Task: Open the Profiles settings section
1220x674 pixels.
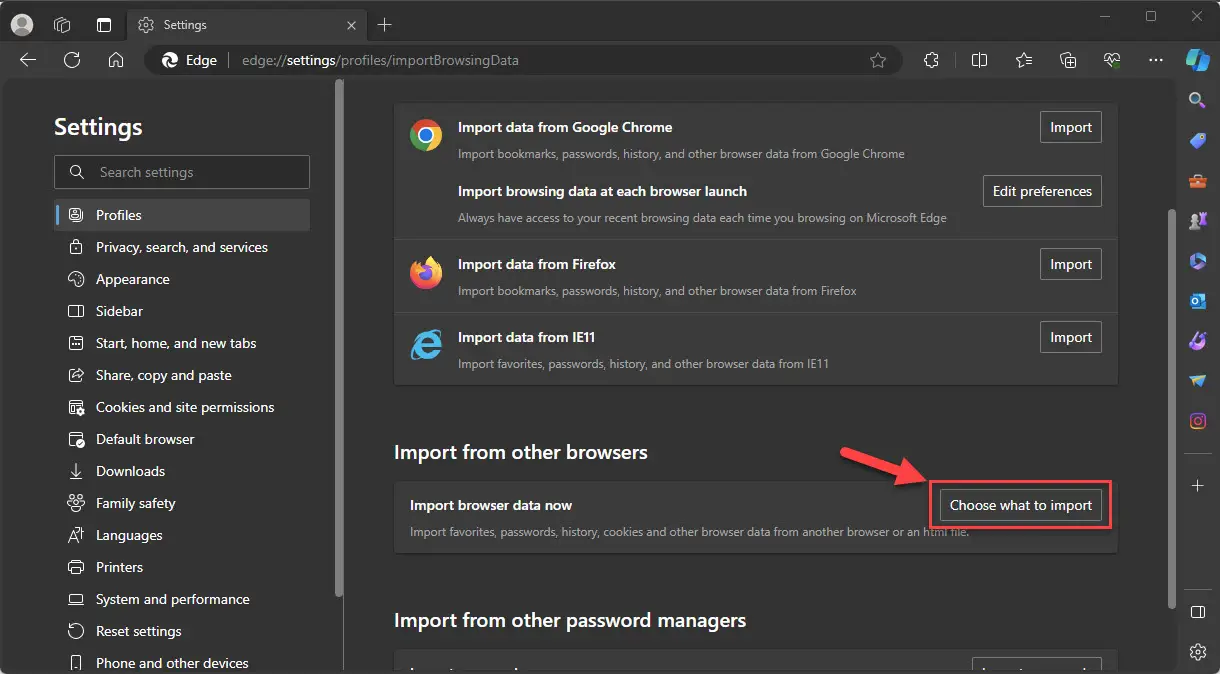Action: point(183,215)
